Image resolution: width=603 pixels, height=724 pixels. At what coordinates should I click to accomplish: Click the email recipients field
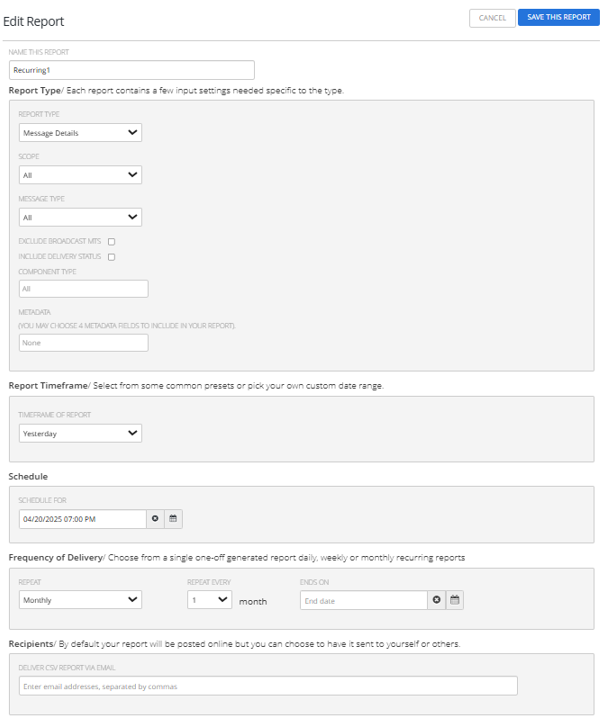tap(268, 686)
